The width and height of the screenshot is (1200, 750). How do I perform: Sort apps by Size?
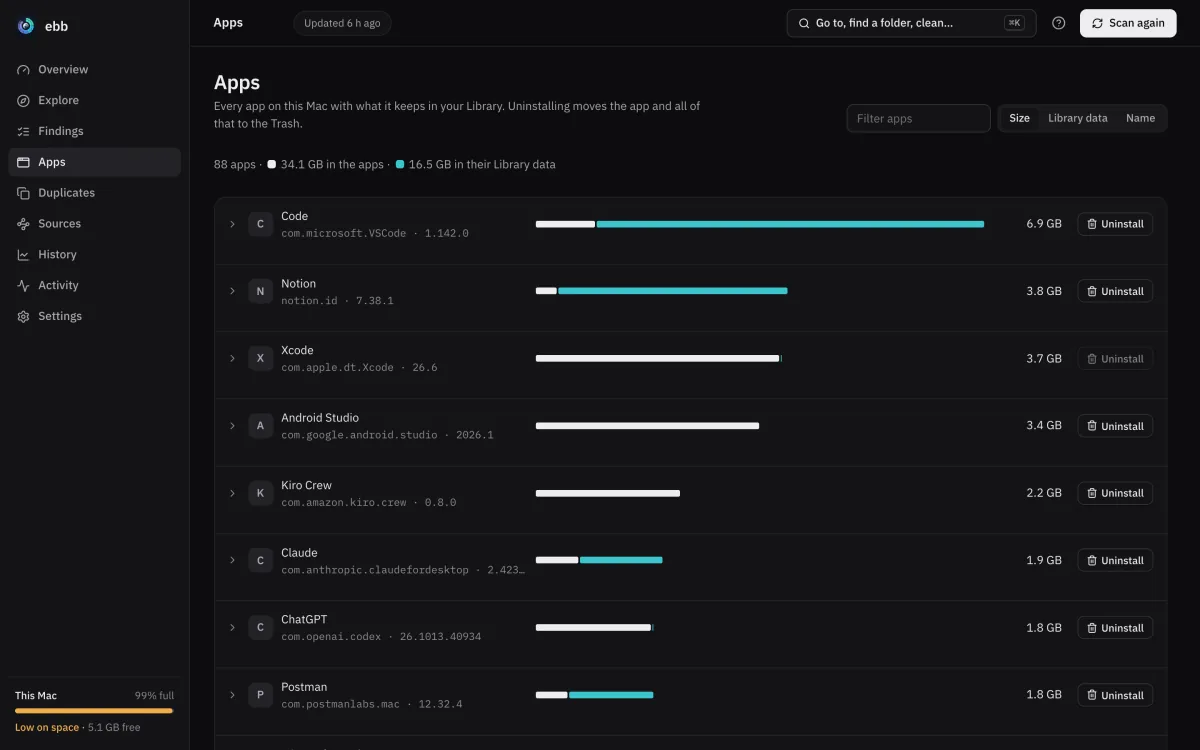[1019, 118]
